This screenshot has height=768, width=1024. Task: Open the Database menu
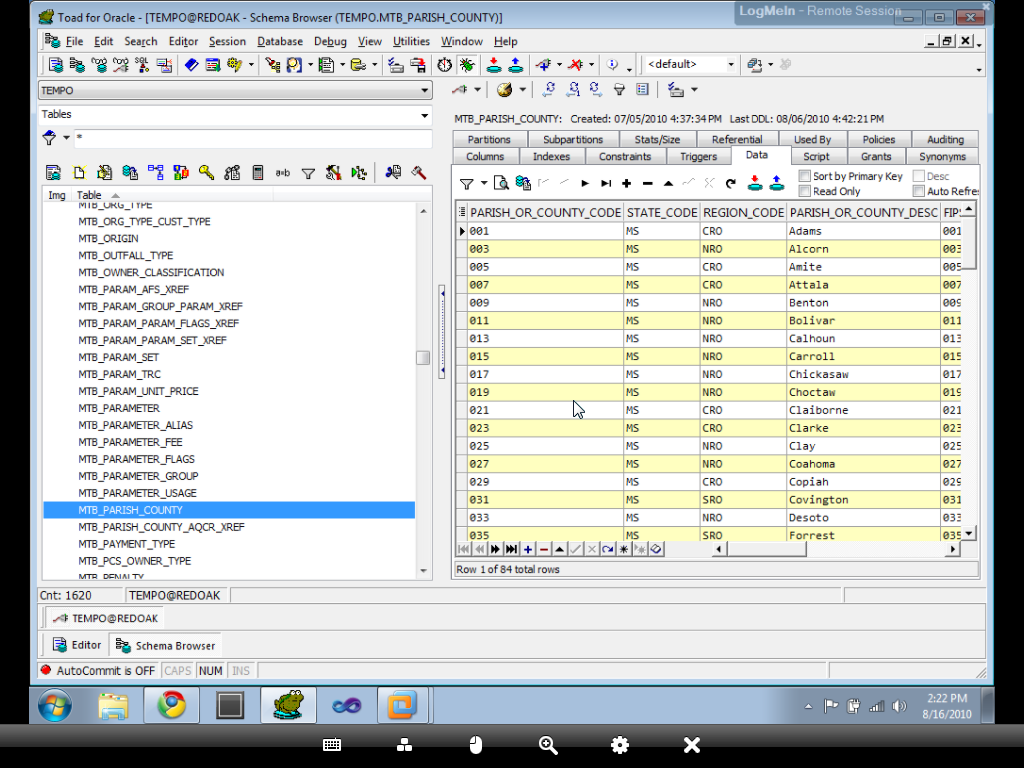point(280,41)
